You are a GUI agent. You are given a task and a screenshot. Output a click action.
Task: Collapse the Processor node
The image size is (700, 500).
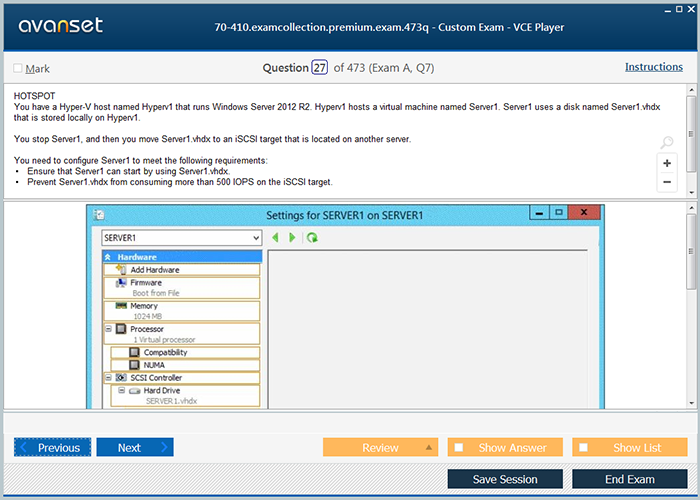pos(108,329)
